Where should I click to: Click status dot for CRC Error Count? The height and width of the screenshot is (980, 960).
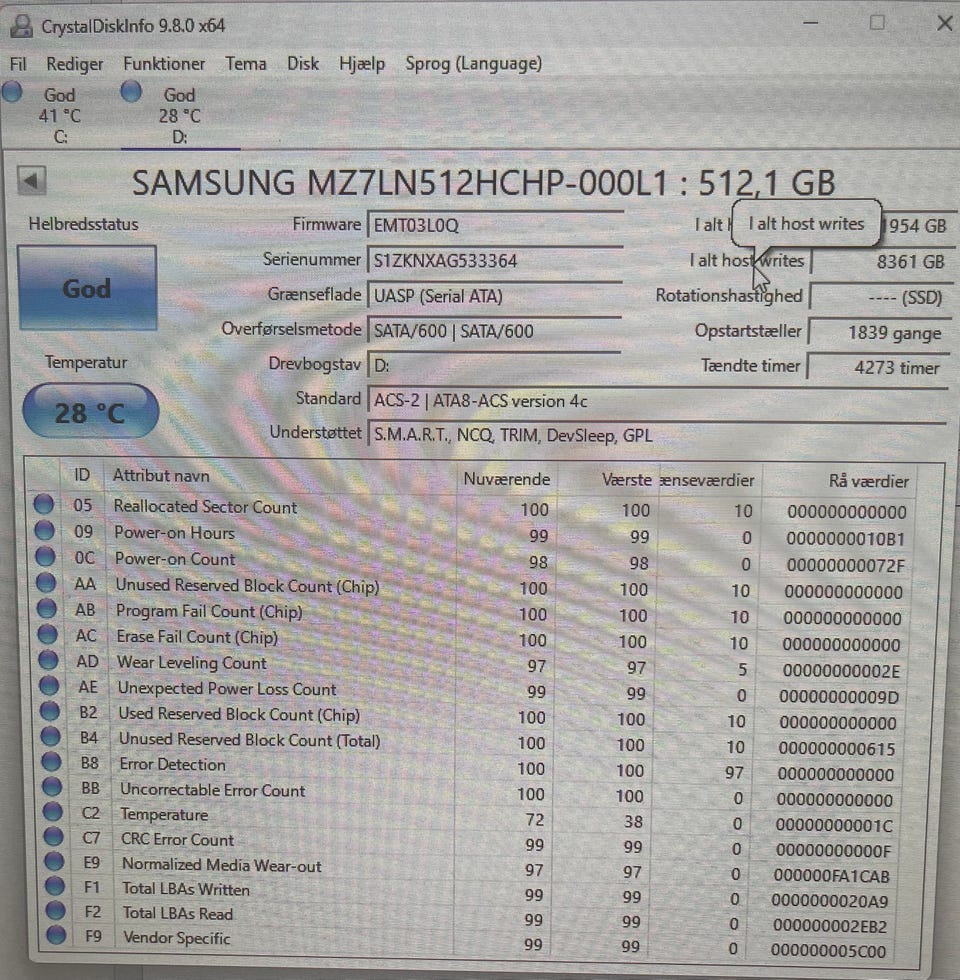point(53,837)
